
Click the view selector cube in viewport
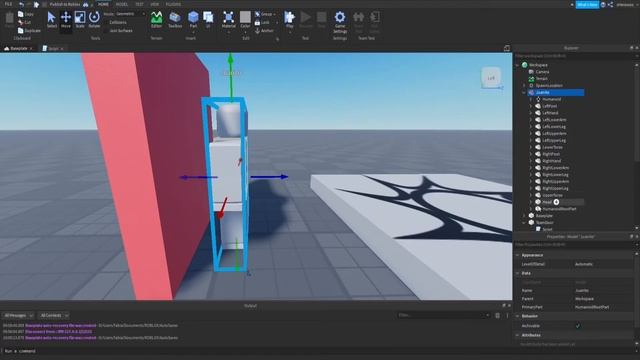tap(491, 78)
